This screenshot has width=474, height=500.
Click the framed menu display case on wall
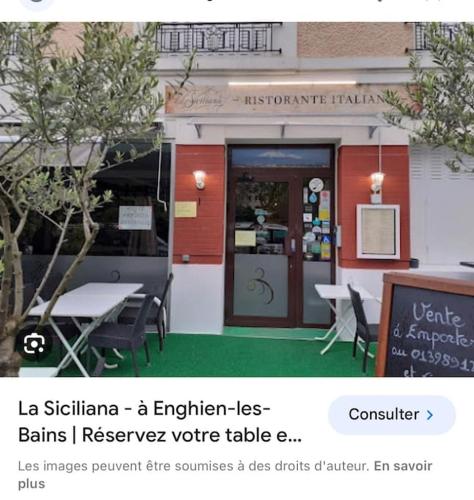tap(378, 232)
